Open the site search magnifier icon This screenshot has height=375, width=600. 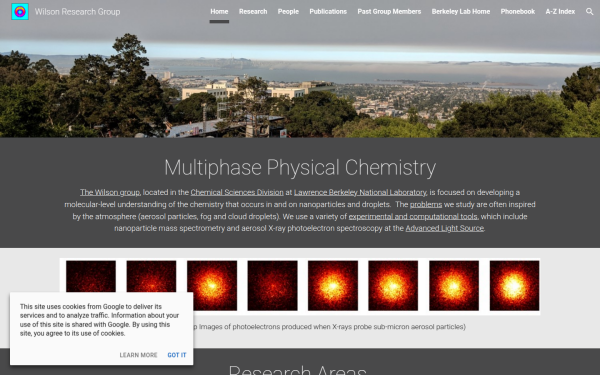coord(589,11)
